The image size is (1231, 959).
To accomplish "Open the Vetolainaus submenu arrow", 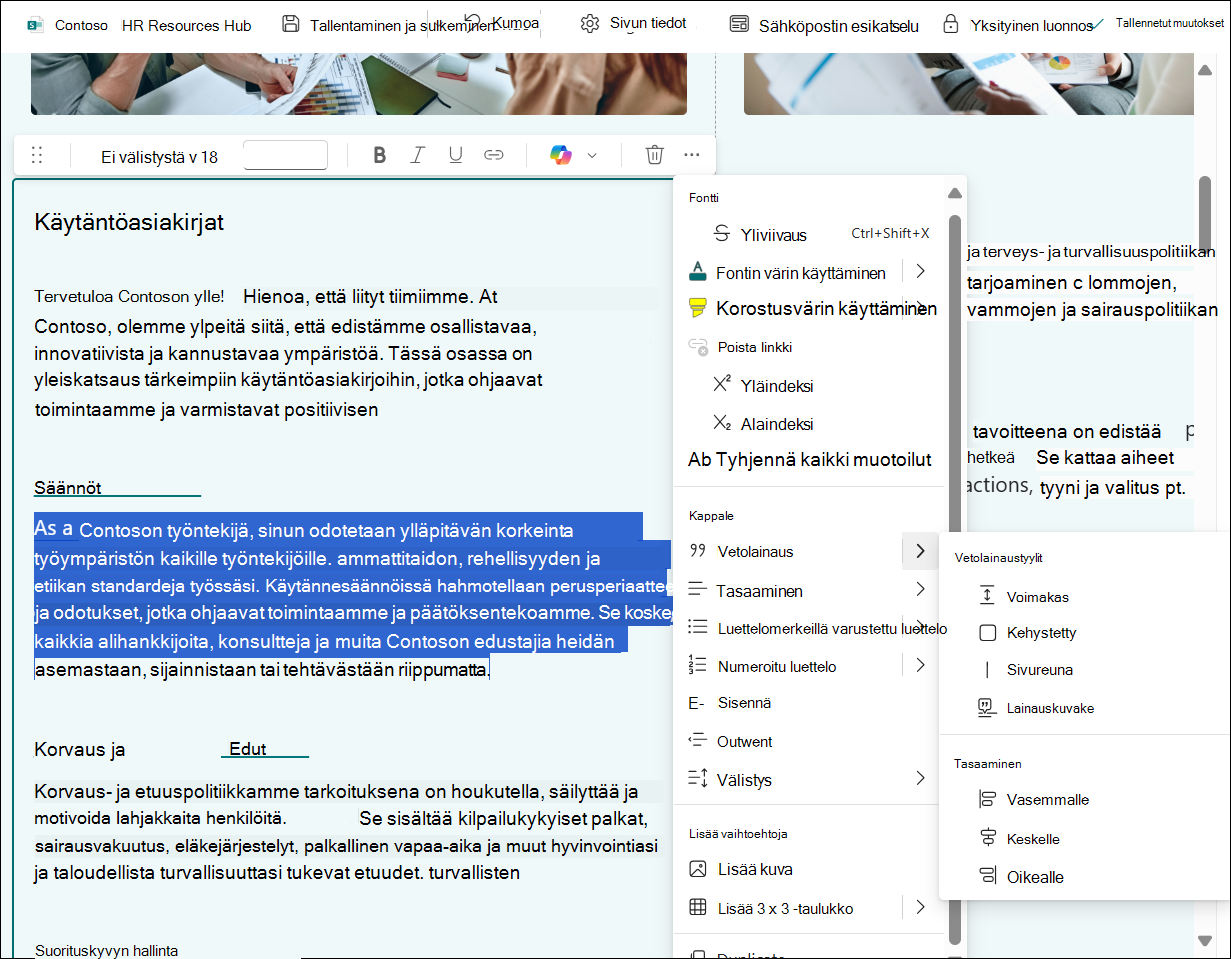I will click(919, 551).
